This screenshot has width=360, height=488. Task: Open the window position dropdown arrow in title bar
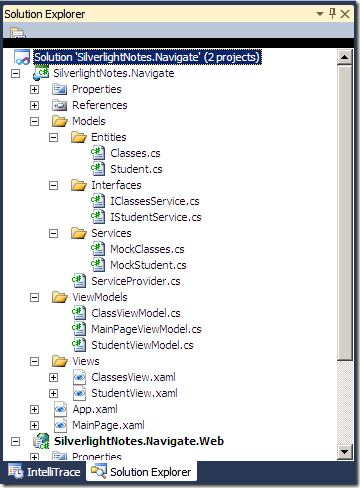320,14
